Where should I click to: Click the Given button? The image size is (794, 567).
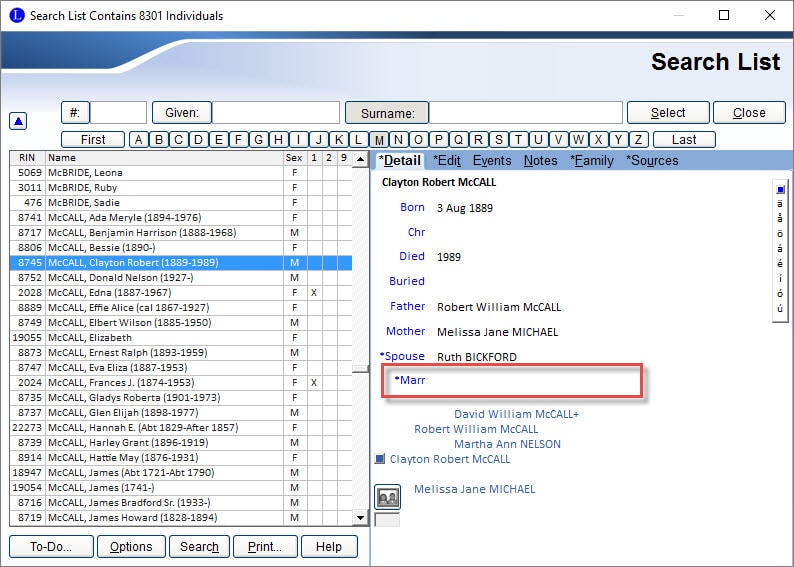pyautogui.click(x=182, y=112)
